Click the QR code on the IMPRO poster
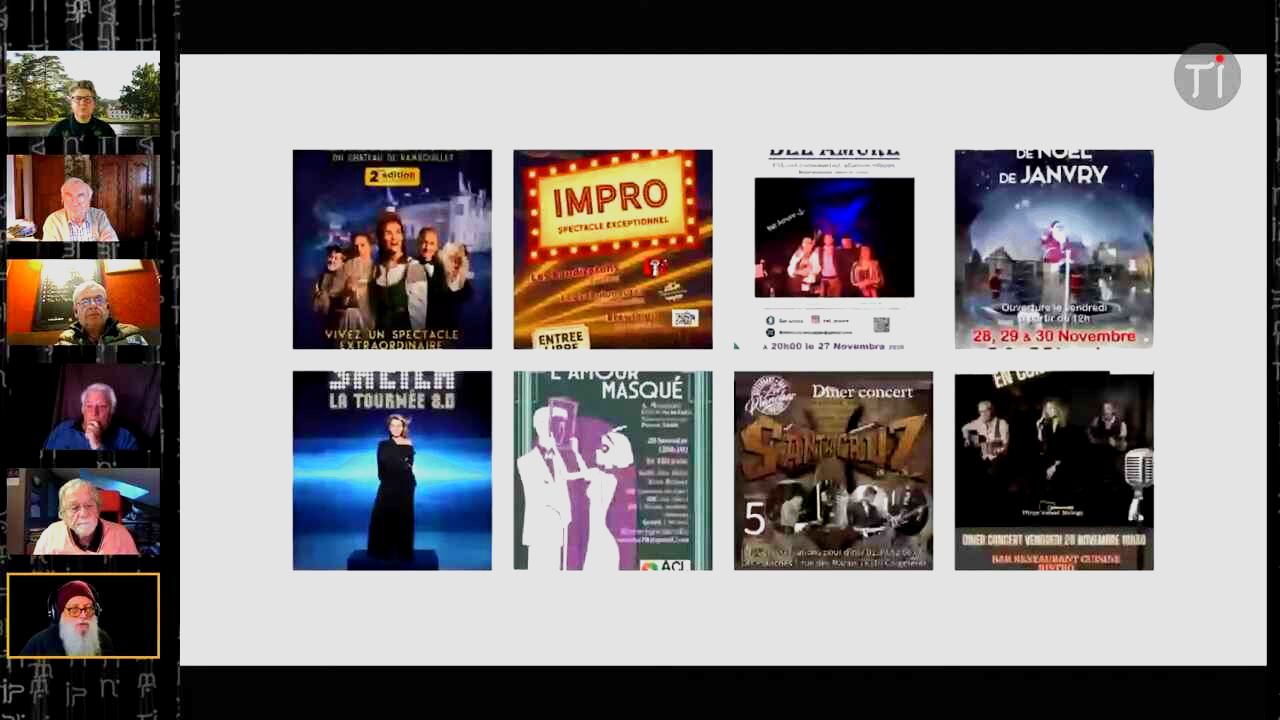The width and height of the screenshot is (1280, 720). pyautogui.click(x=684, y=318)
